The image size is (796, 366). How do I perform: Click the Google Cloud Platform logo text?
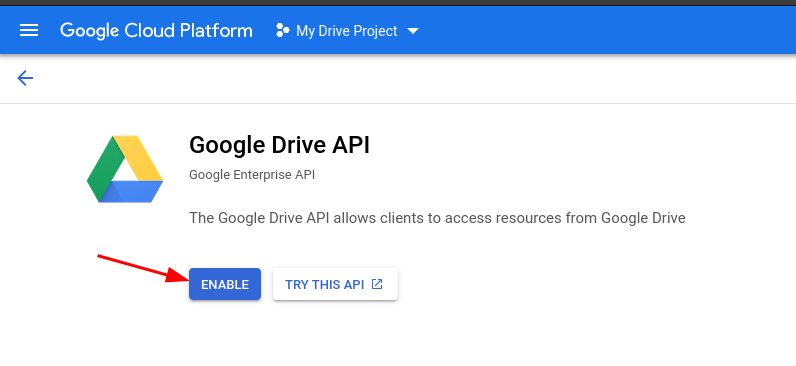tap(156, 30)
